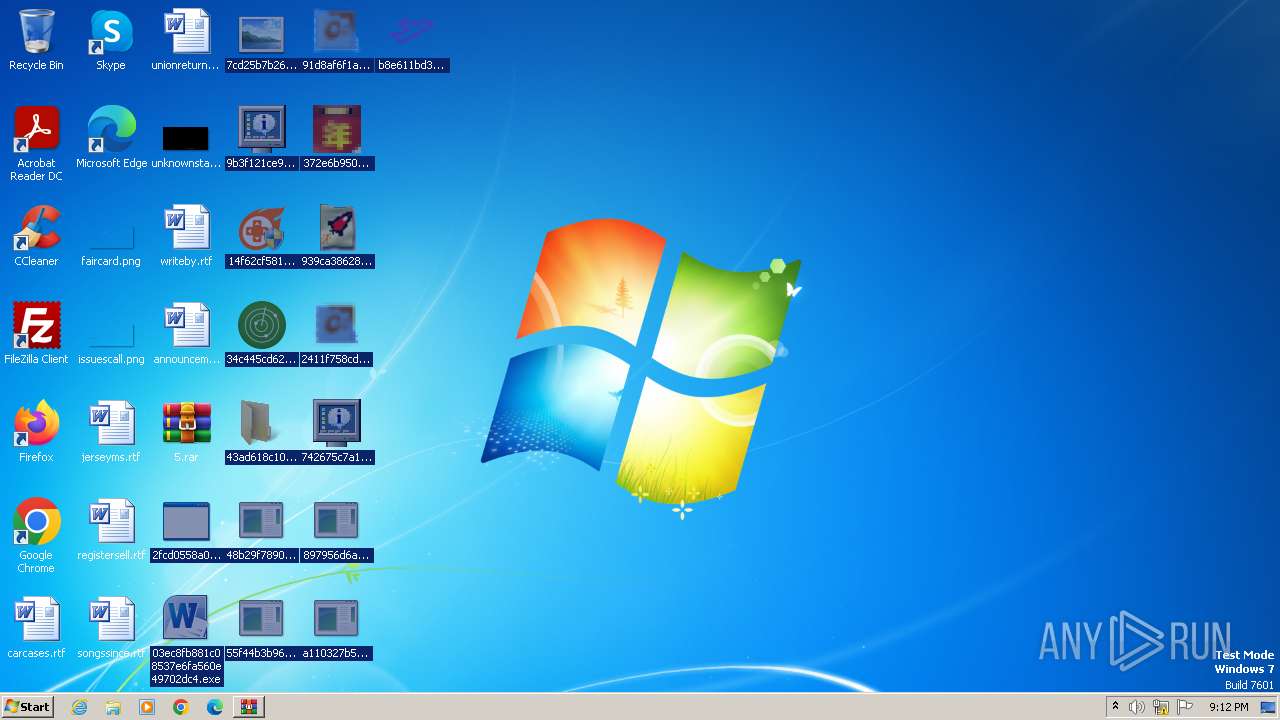Open the WinRAR taskbar button
Image resolution: width=1280 pixels, height=720 pixels.
tap(249, 707)
